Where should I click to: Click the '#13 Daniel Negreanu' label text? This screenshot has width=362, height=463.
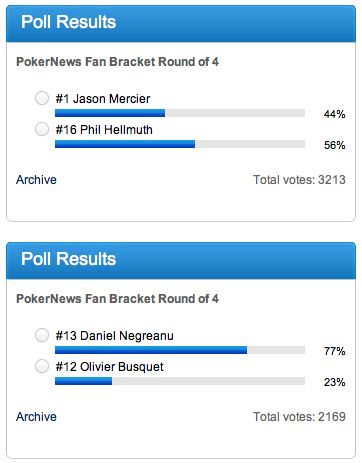[114, 336]
